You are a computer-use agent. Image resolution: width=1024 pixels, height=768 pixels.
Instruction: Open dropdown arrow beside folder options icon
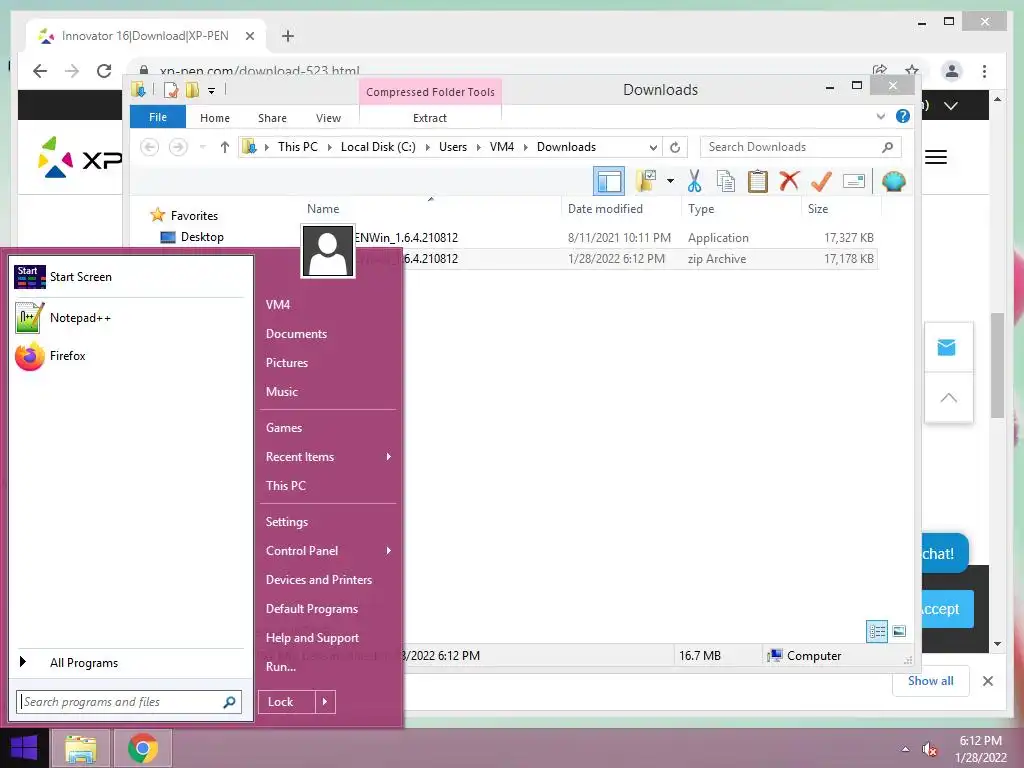pyautogui.click(x=670, y=181)
